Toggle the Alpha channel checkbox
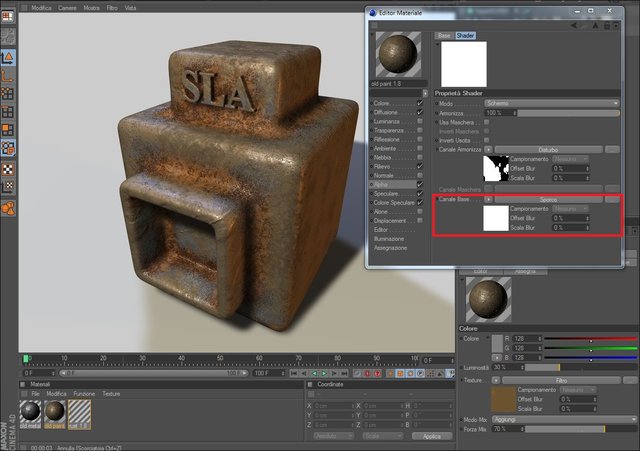 pyautogui.click(x=420, y=184)
